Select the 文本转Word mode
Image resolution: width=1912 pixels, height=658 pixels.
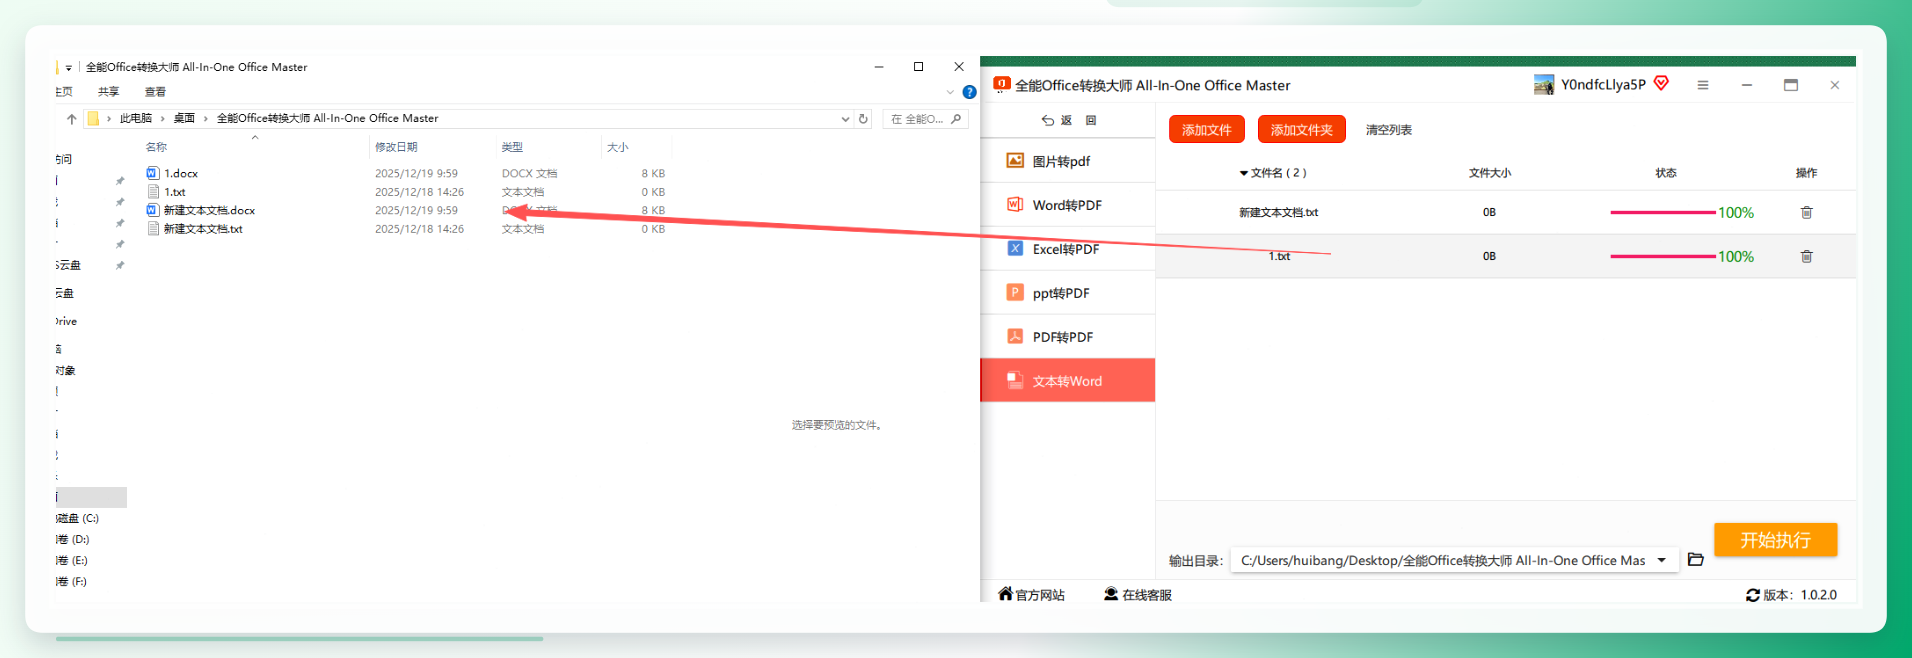[x=1067, y=380]
